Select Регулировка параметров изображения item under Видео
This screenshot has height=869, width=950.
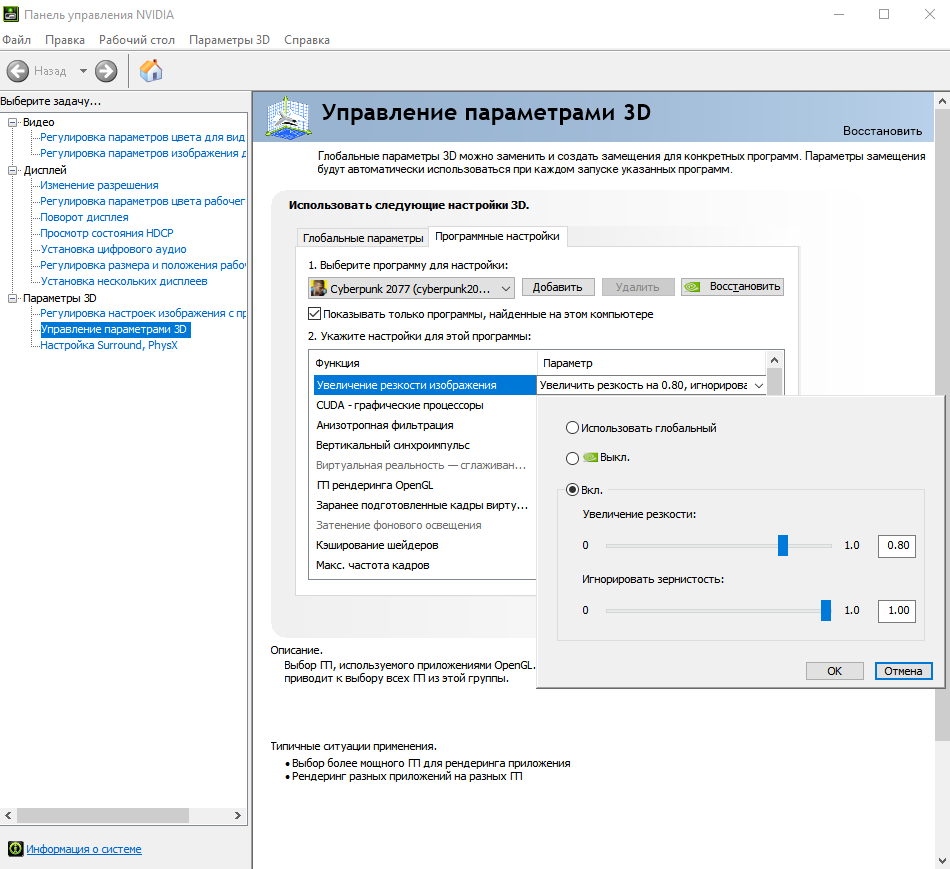(143, 153)
